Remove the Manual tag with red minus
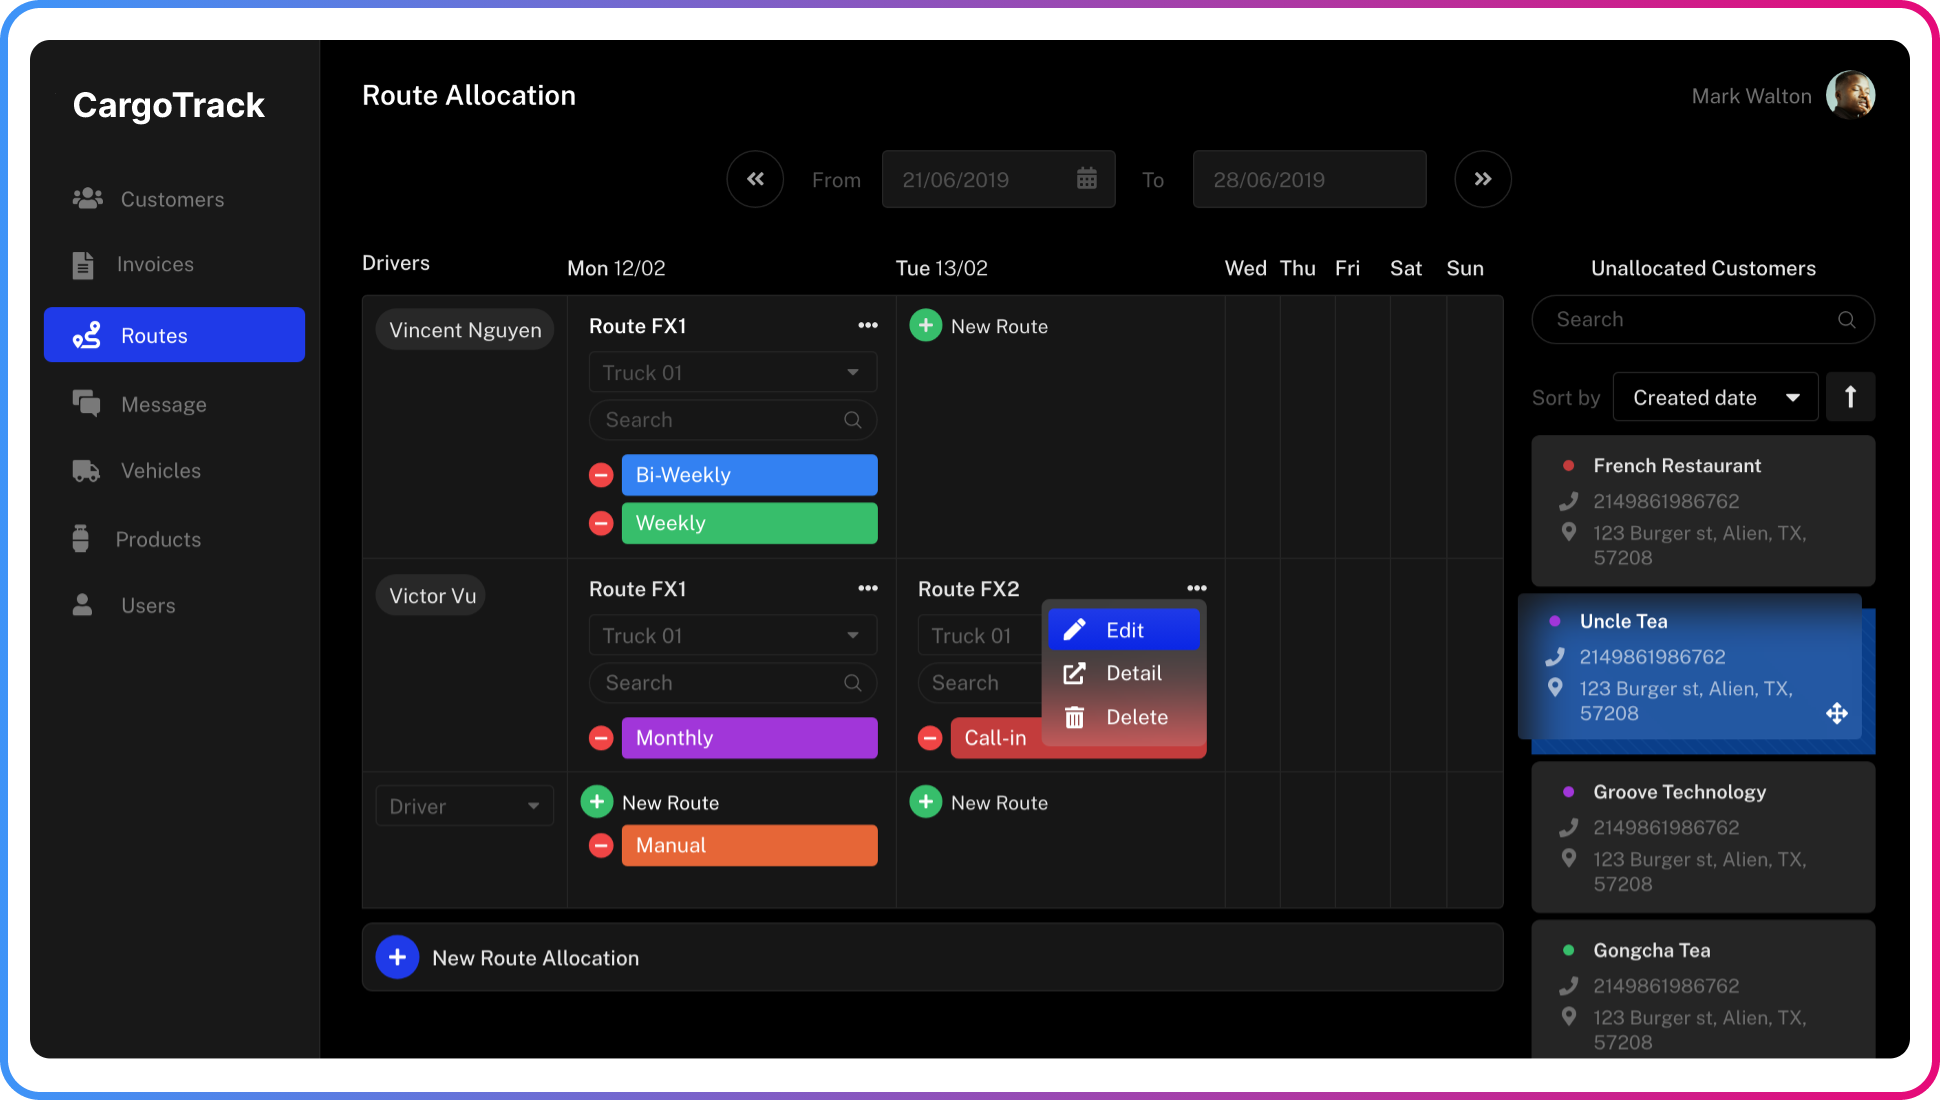 (x=601, y=846)
